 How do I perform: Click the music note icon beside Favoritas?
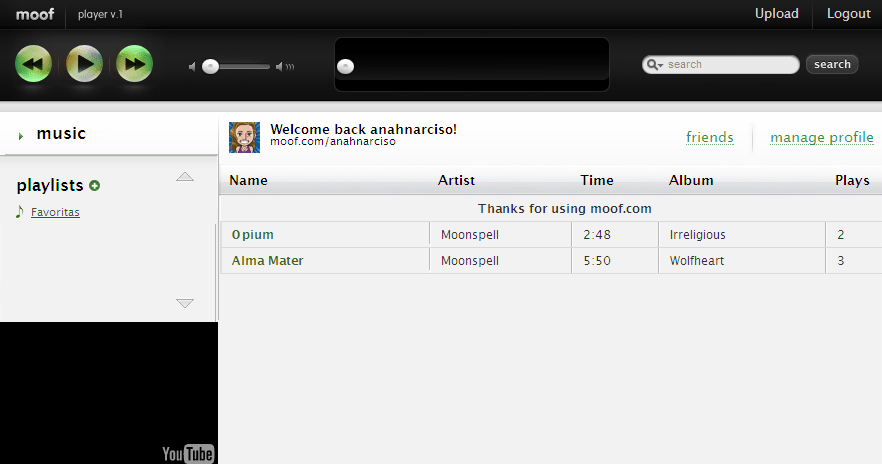[x=20, y=211]
